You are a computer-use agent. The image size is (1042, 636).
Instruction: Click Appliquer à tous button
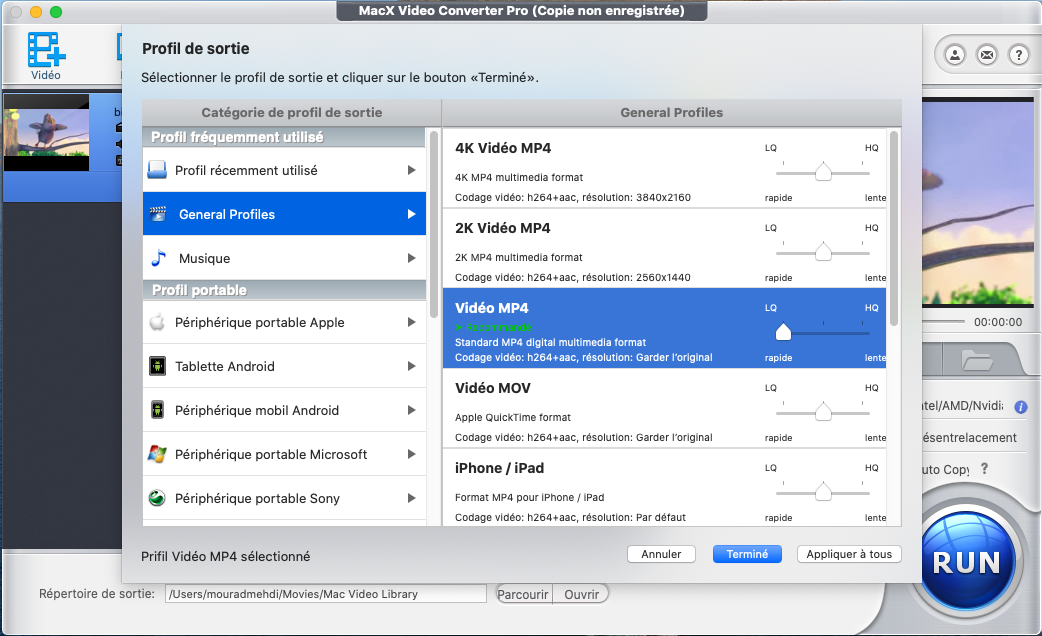click(849, 554)
